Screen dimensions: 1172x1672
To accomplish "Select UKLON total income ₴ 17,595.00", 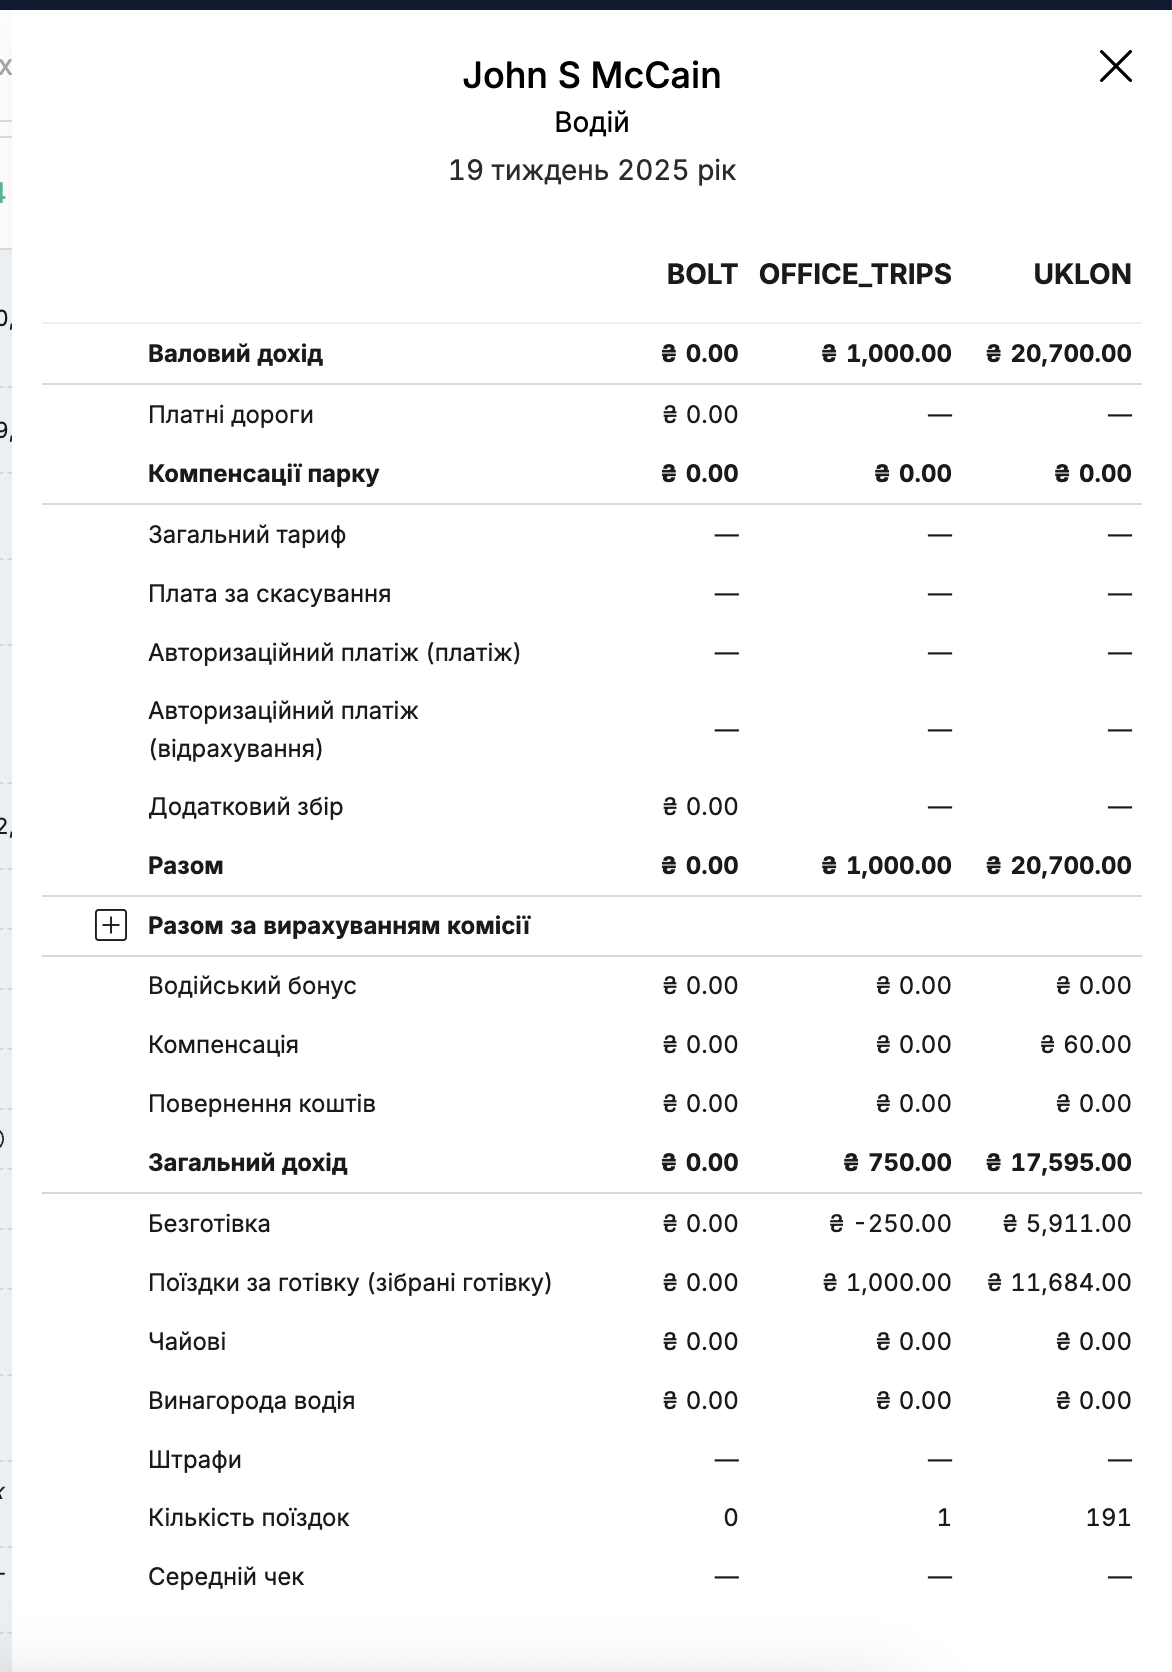I will coord(1059,1162).
